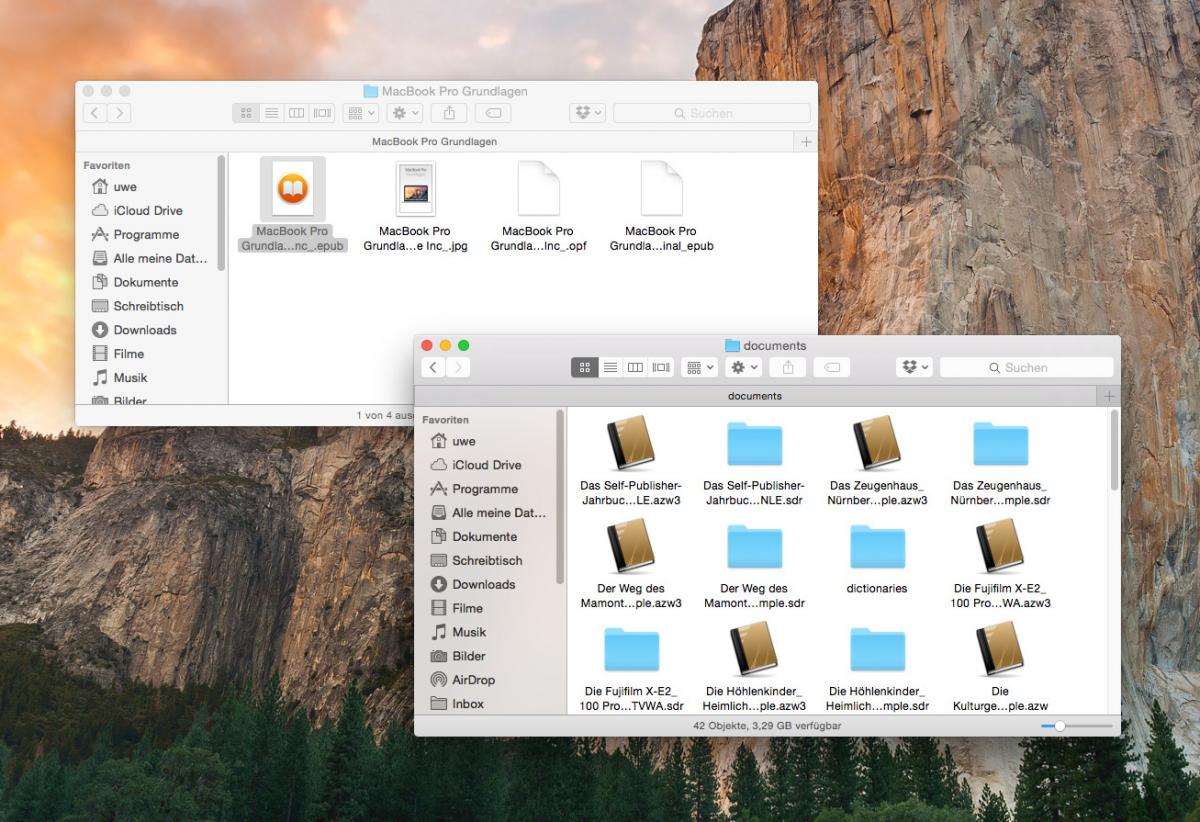Go back in documents window

[434, 368]
